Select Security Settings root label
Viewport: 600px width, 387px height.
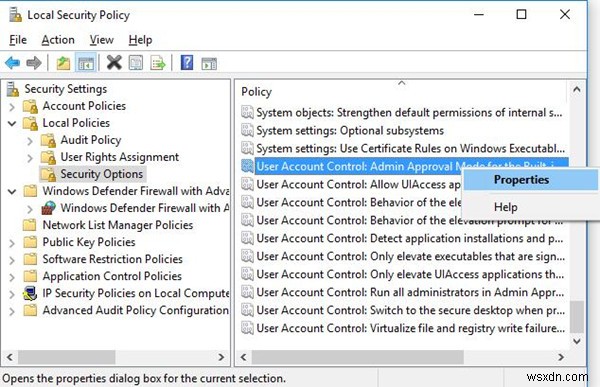(65, 89)
